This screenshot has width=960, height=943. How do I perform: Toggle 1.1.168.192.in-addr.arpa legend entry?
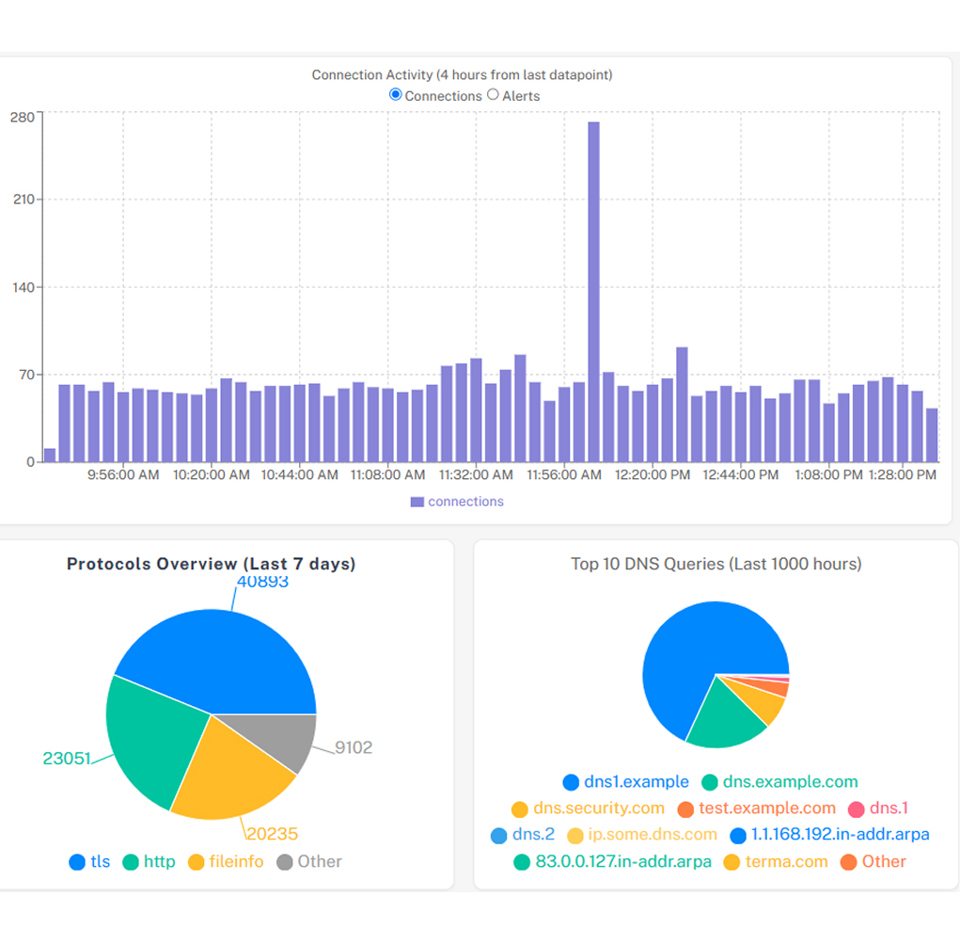(x=830, y=835)
